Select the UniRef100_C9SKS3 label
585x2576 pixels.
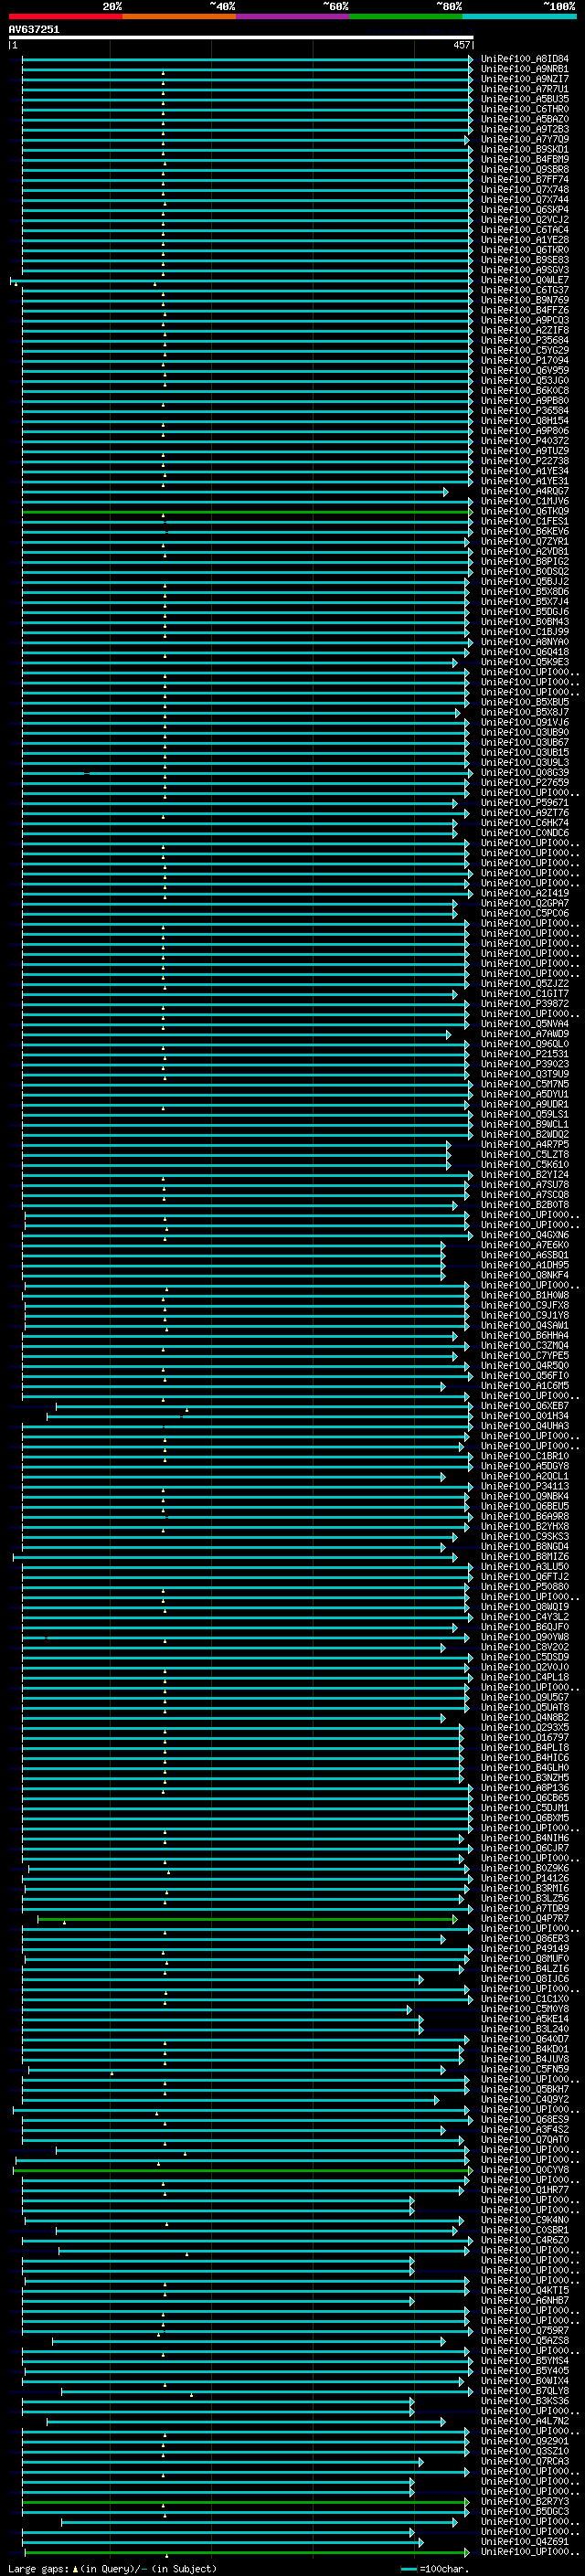(x=524, y=1536)
